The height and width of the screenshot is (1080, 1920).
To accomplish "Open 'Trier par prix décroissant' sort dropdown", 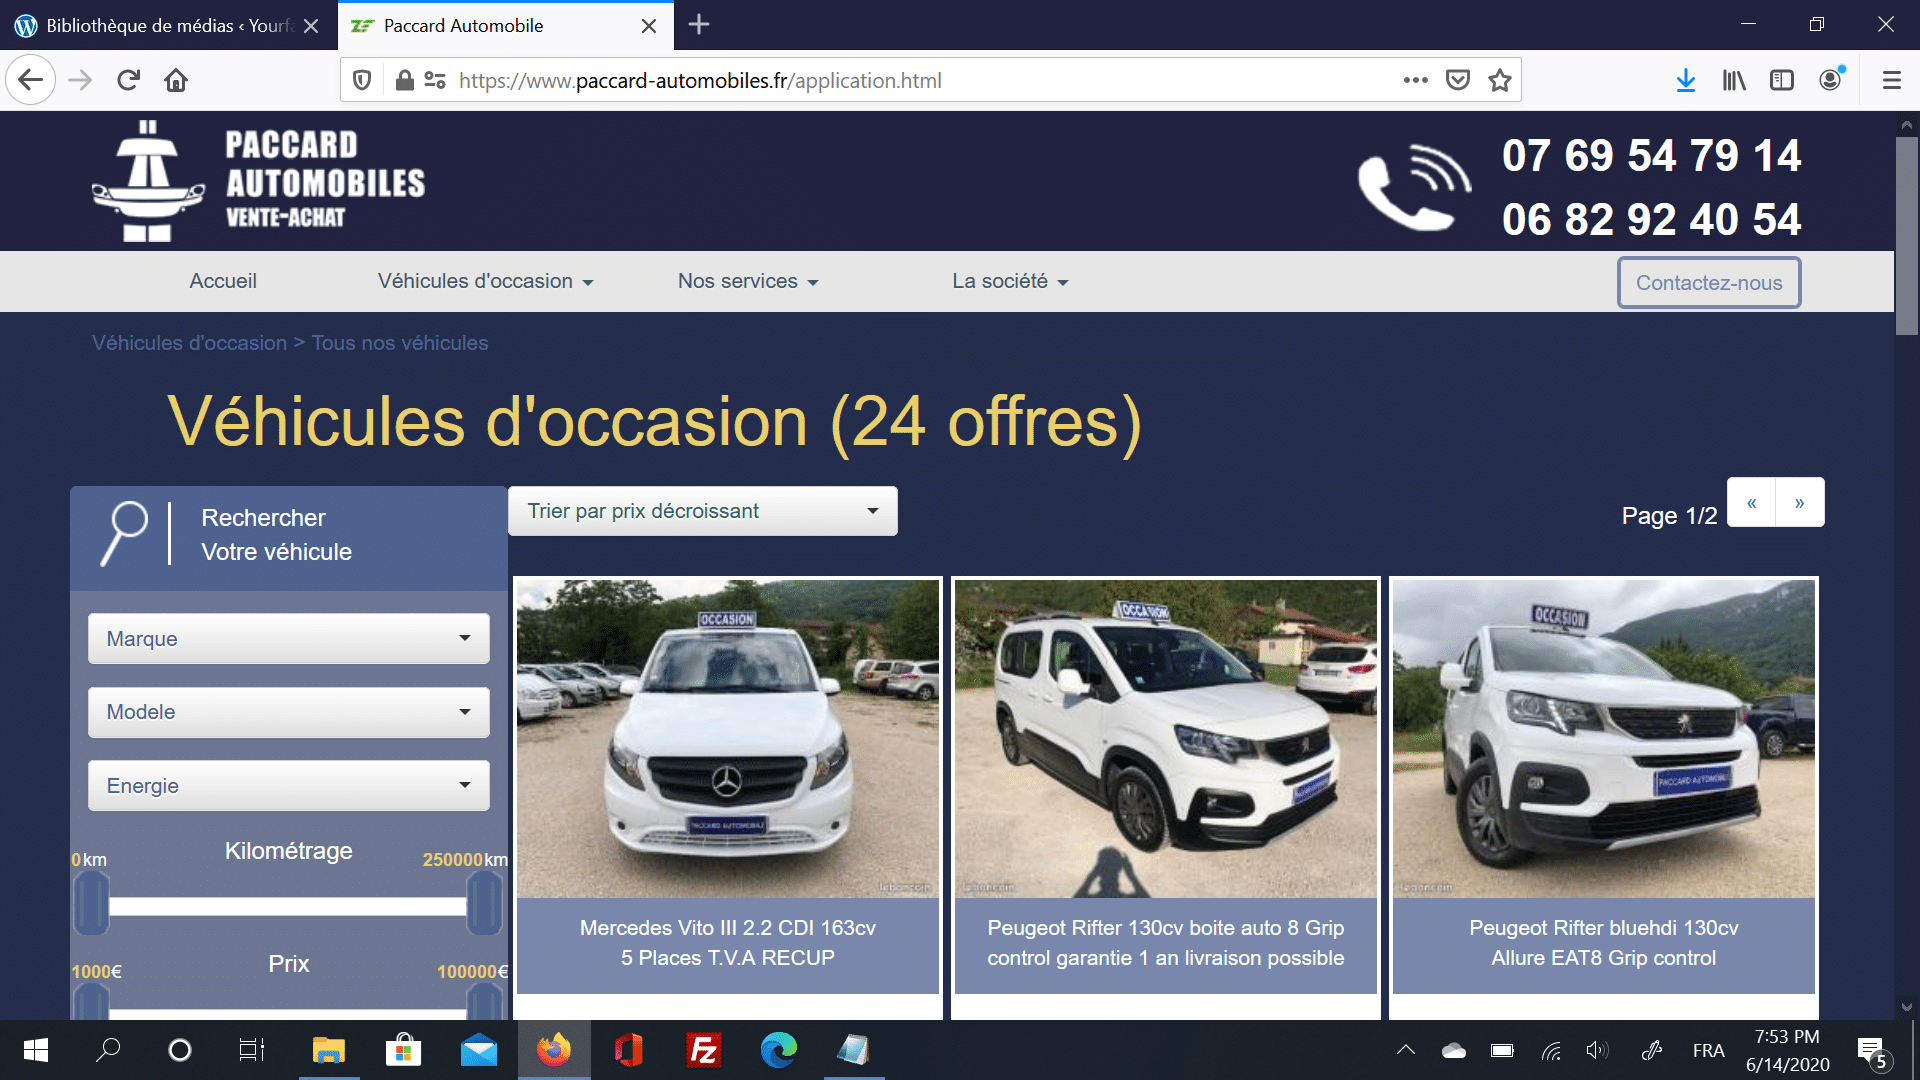I will point(702,511).
